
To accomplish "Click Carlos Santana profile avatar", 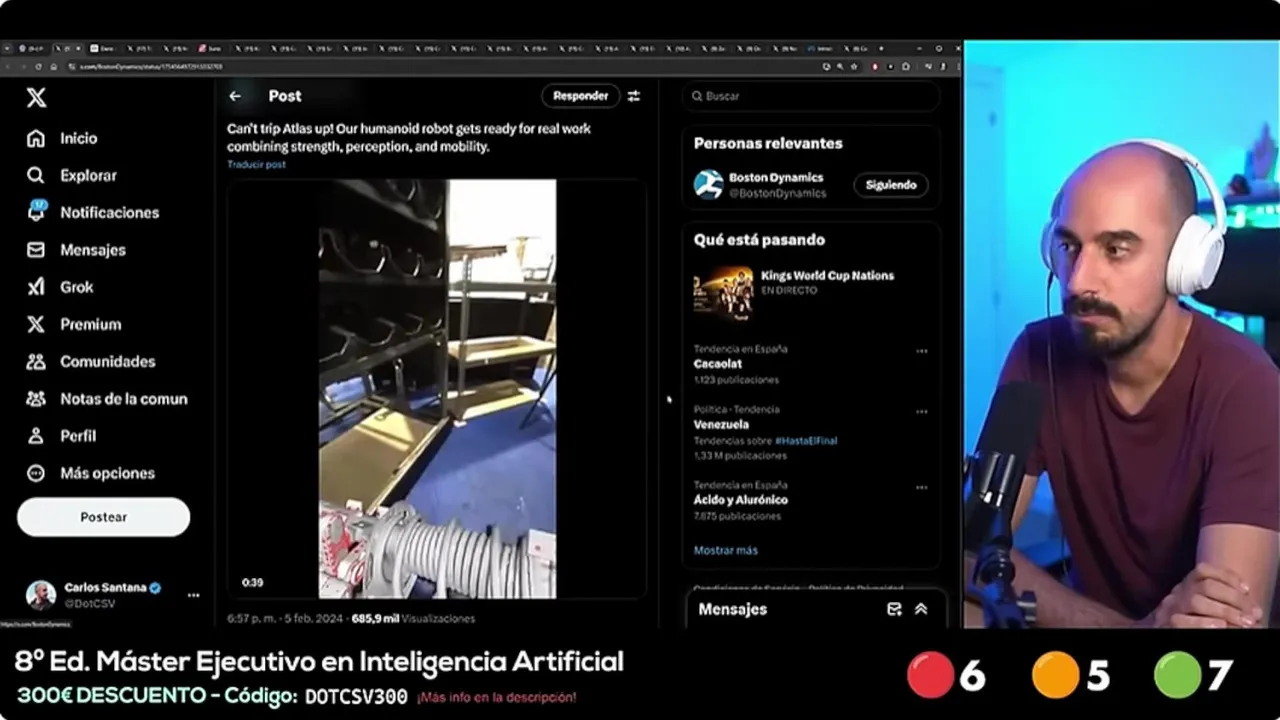I will 41,595.
